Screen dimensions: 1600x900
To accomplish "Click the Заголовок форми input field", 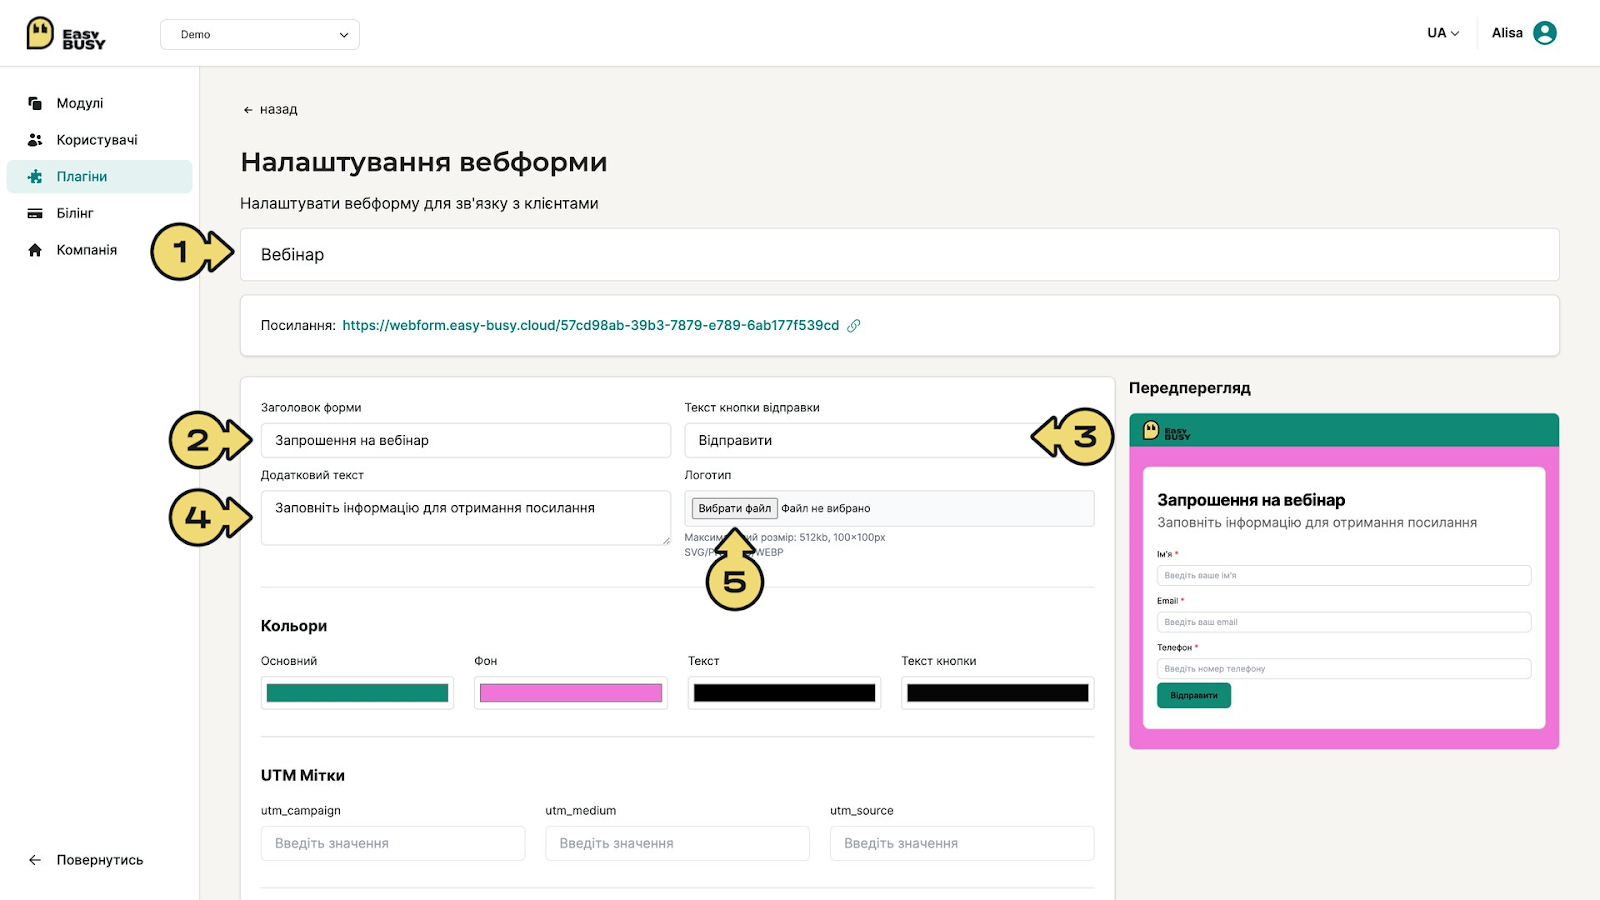I will pyautogui.click(x=465, y=440).
